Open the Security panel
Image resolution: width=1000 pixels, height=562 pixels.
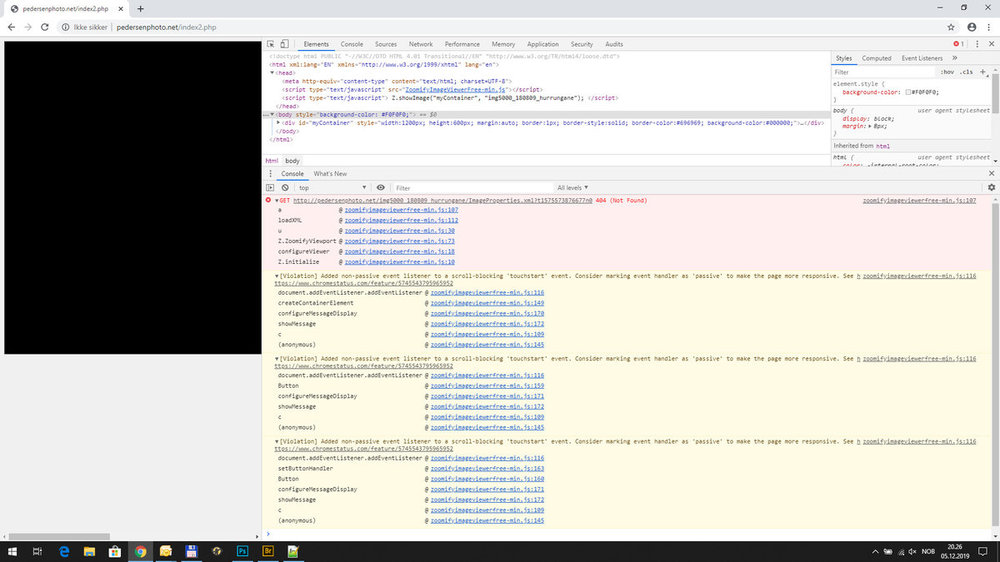coord(581,44)
